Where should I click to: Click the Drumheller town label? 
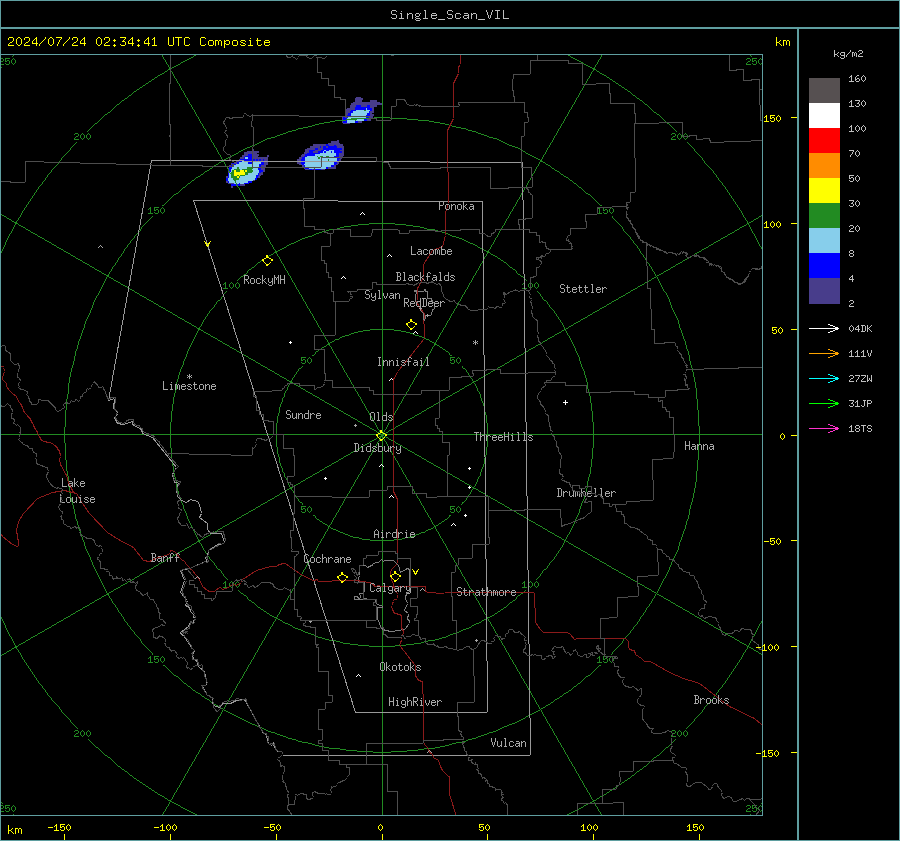pyautogui.click(x=586, y=493)
